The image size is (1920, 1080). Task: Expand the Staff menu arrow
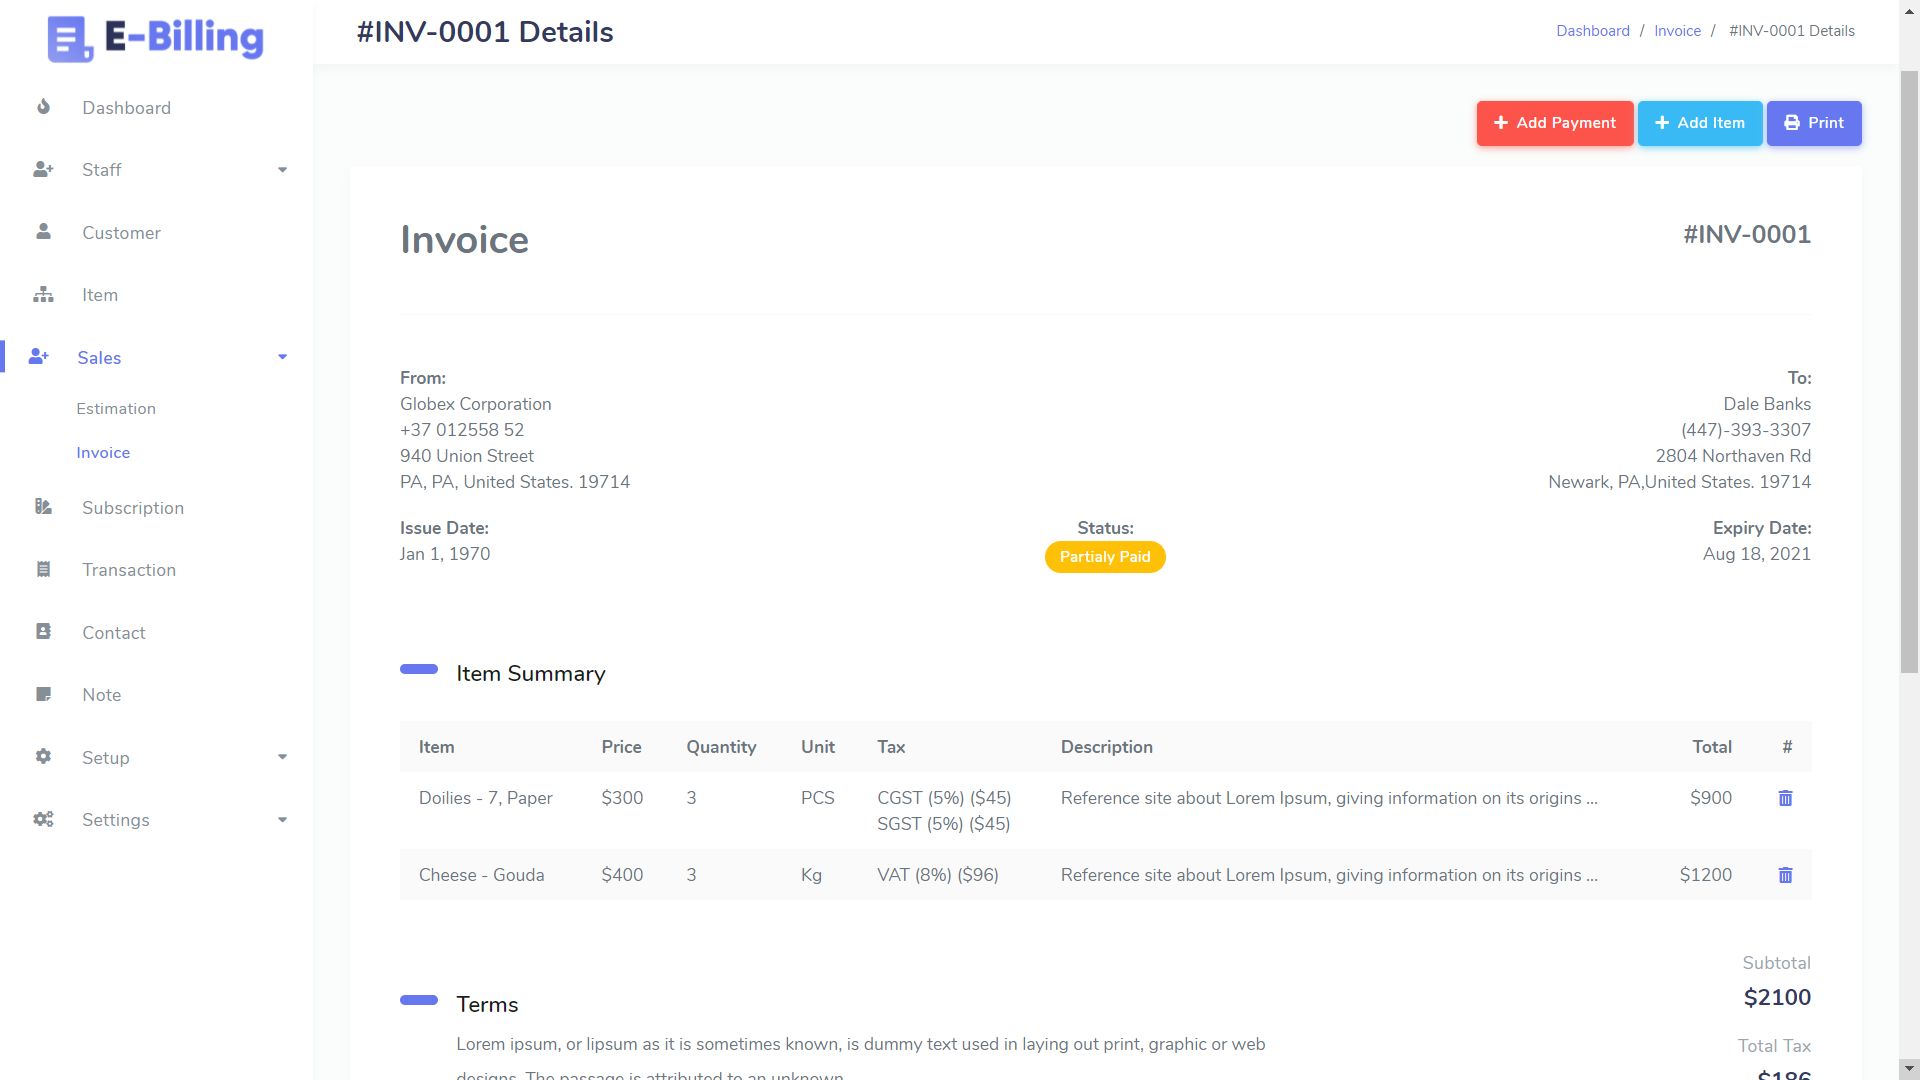pos(282,170)
